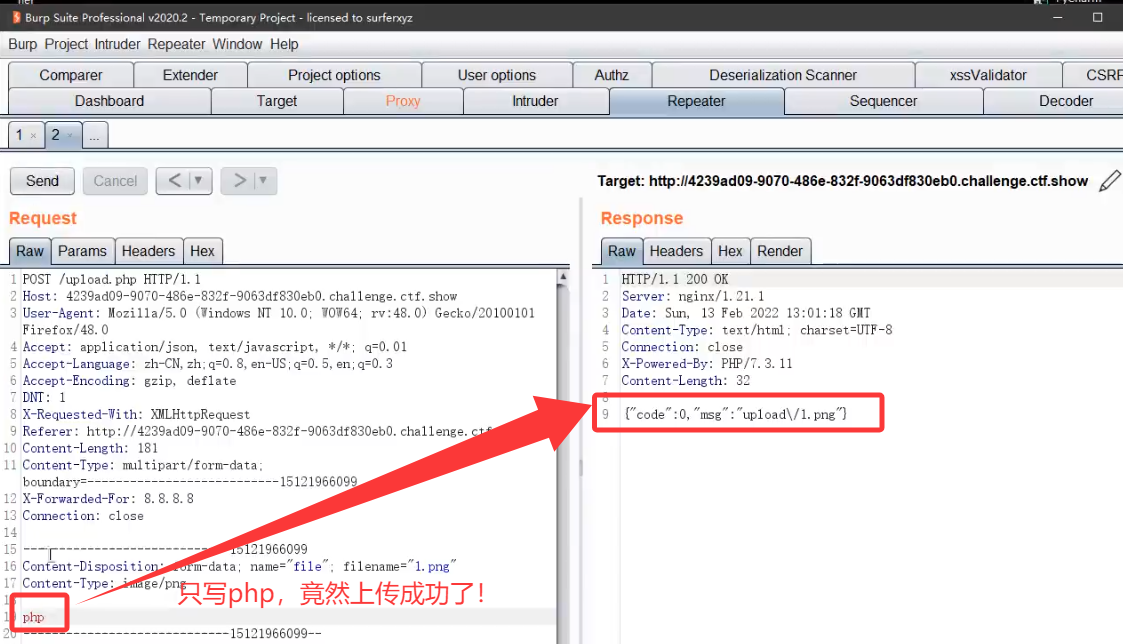Click the Cancel button

tap(115, 181)
